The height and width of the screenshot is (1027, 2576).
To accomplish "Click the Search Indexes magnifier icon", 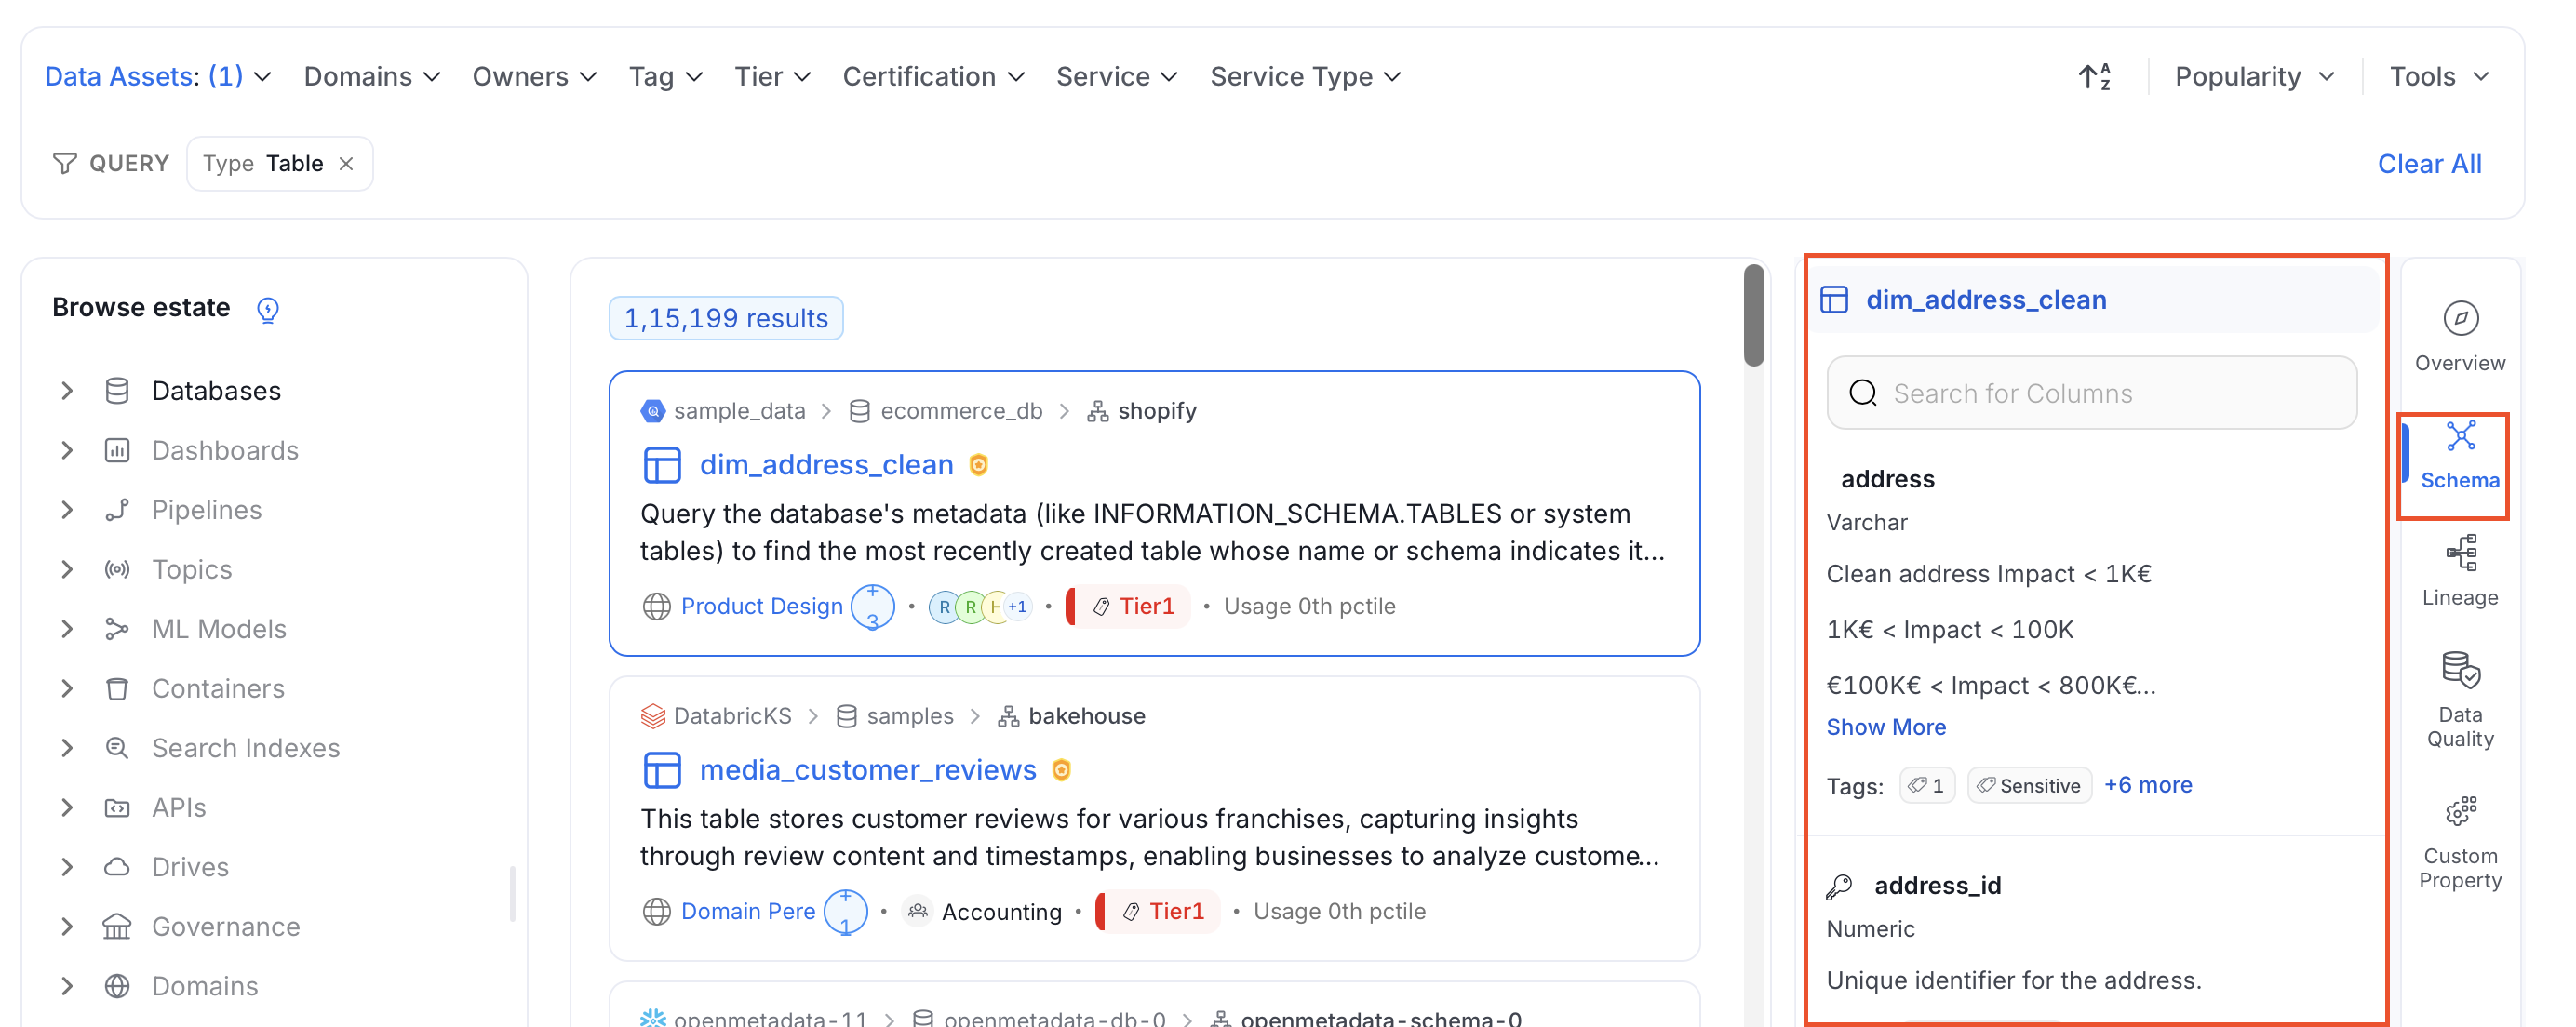I will pos(117,748).
